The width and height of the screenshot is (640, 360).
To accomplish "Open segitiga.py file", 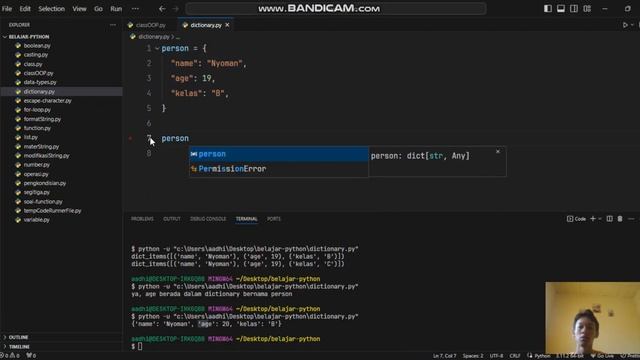I will 36,192.
